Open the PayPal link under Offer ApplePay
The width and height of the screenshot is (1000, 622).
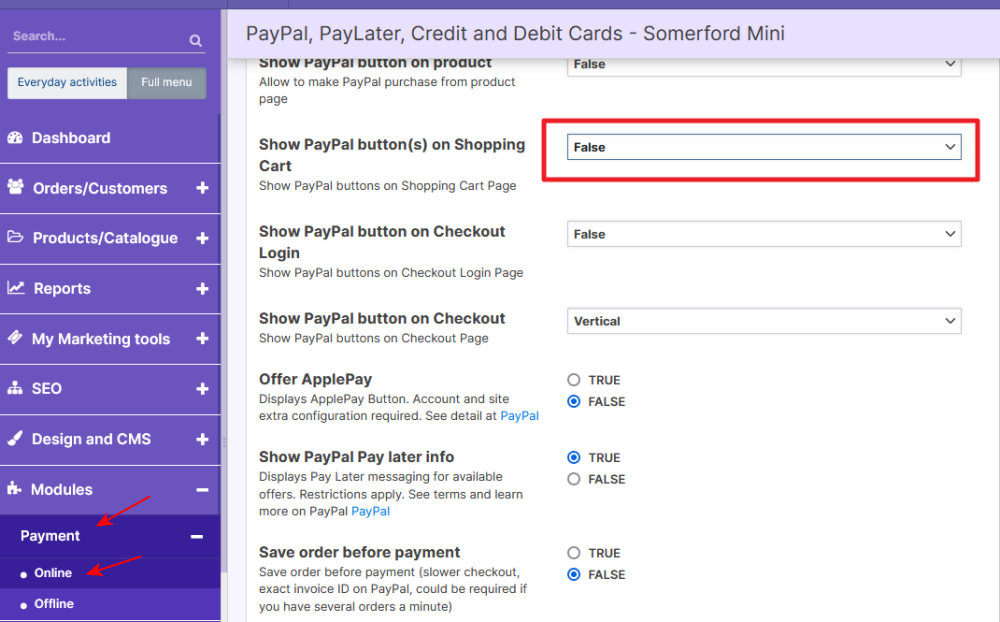pos(519,416)
